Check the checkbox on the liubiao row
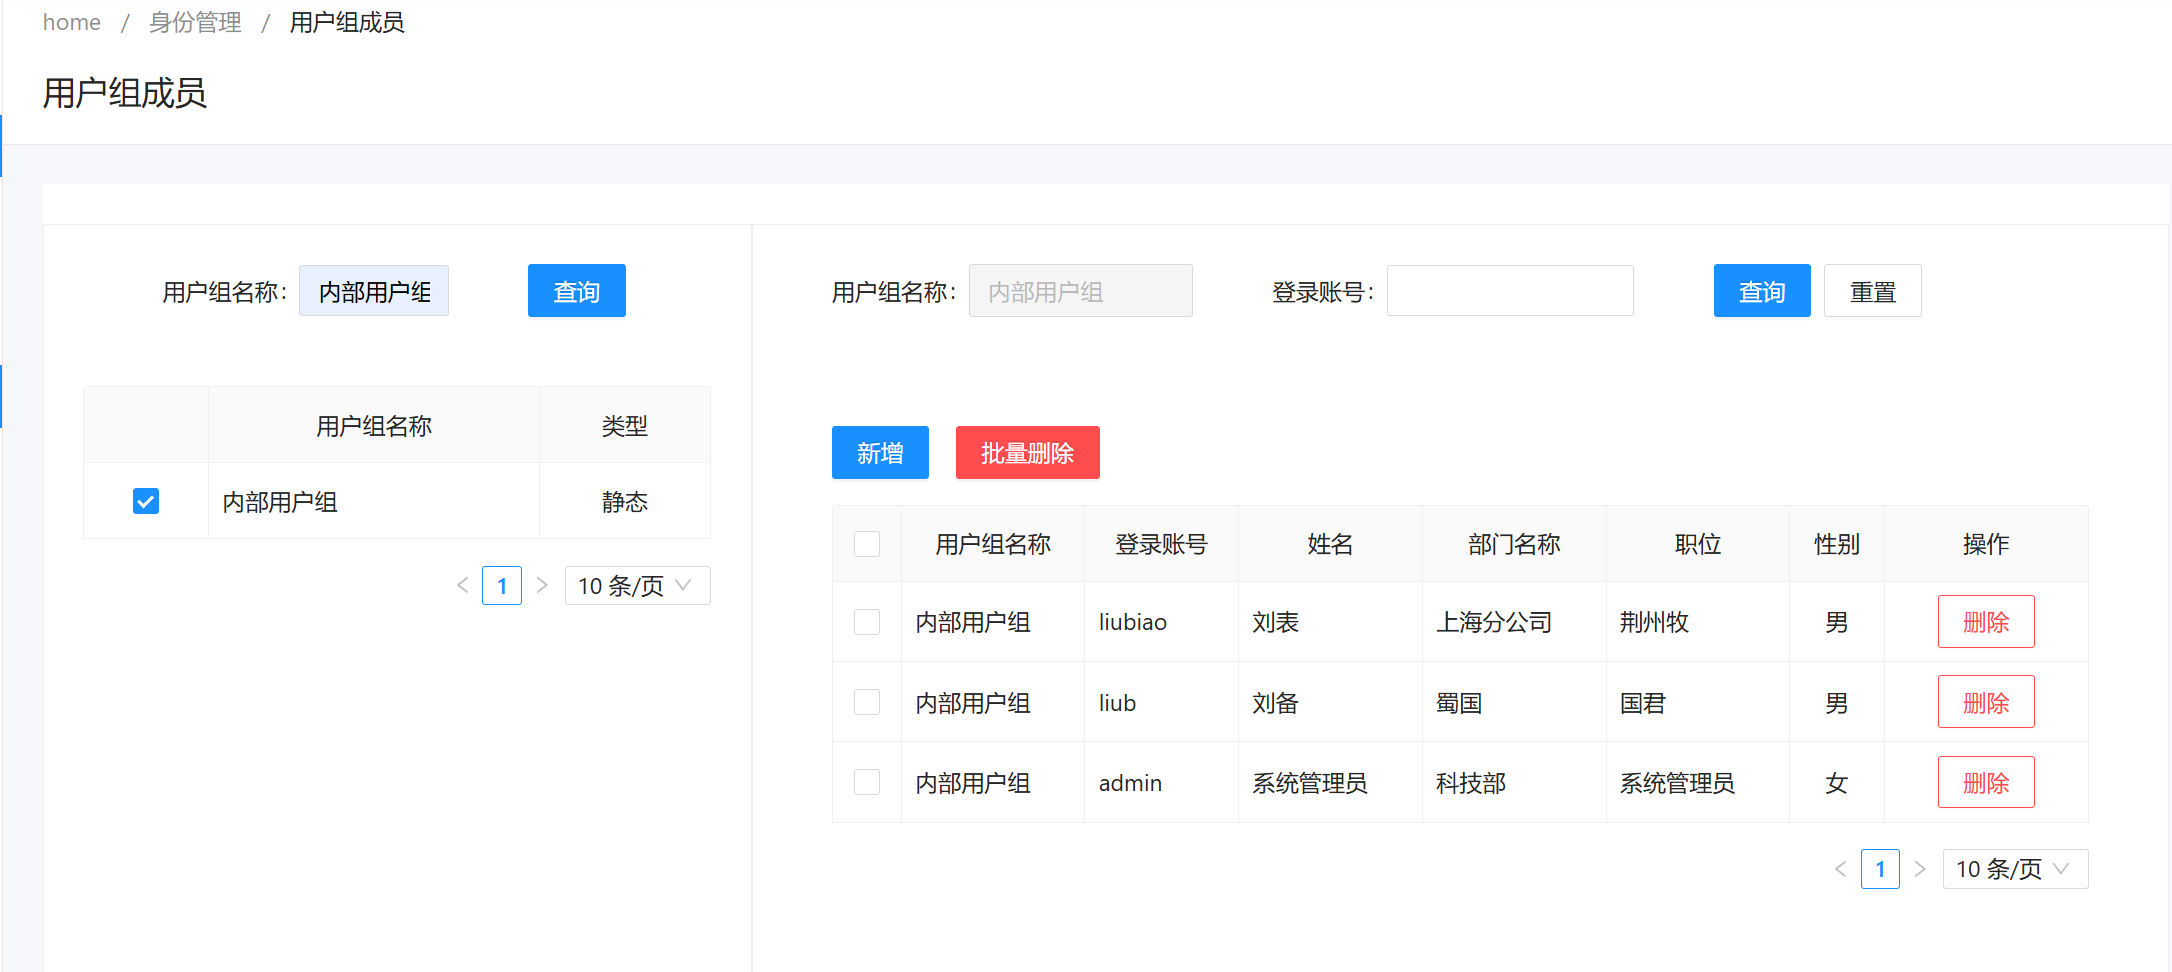 tap(866, 621)
